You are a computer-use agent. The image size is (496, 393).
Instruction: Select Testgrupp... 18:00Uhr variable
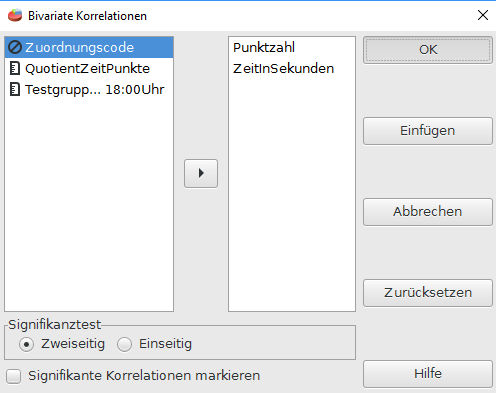pos(89,89)
